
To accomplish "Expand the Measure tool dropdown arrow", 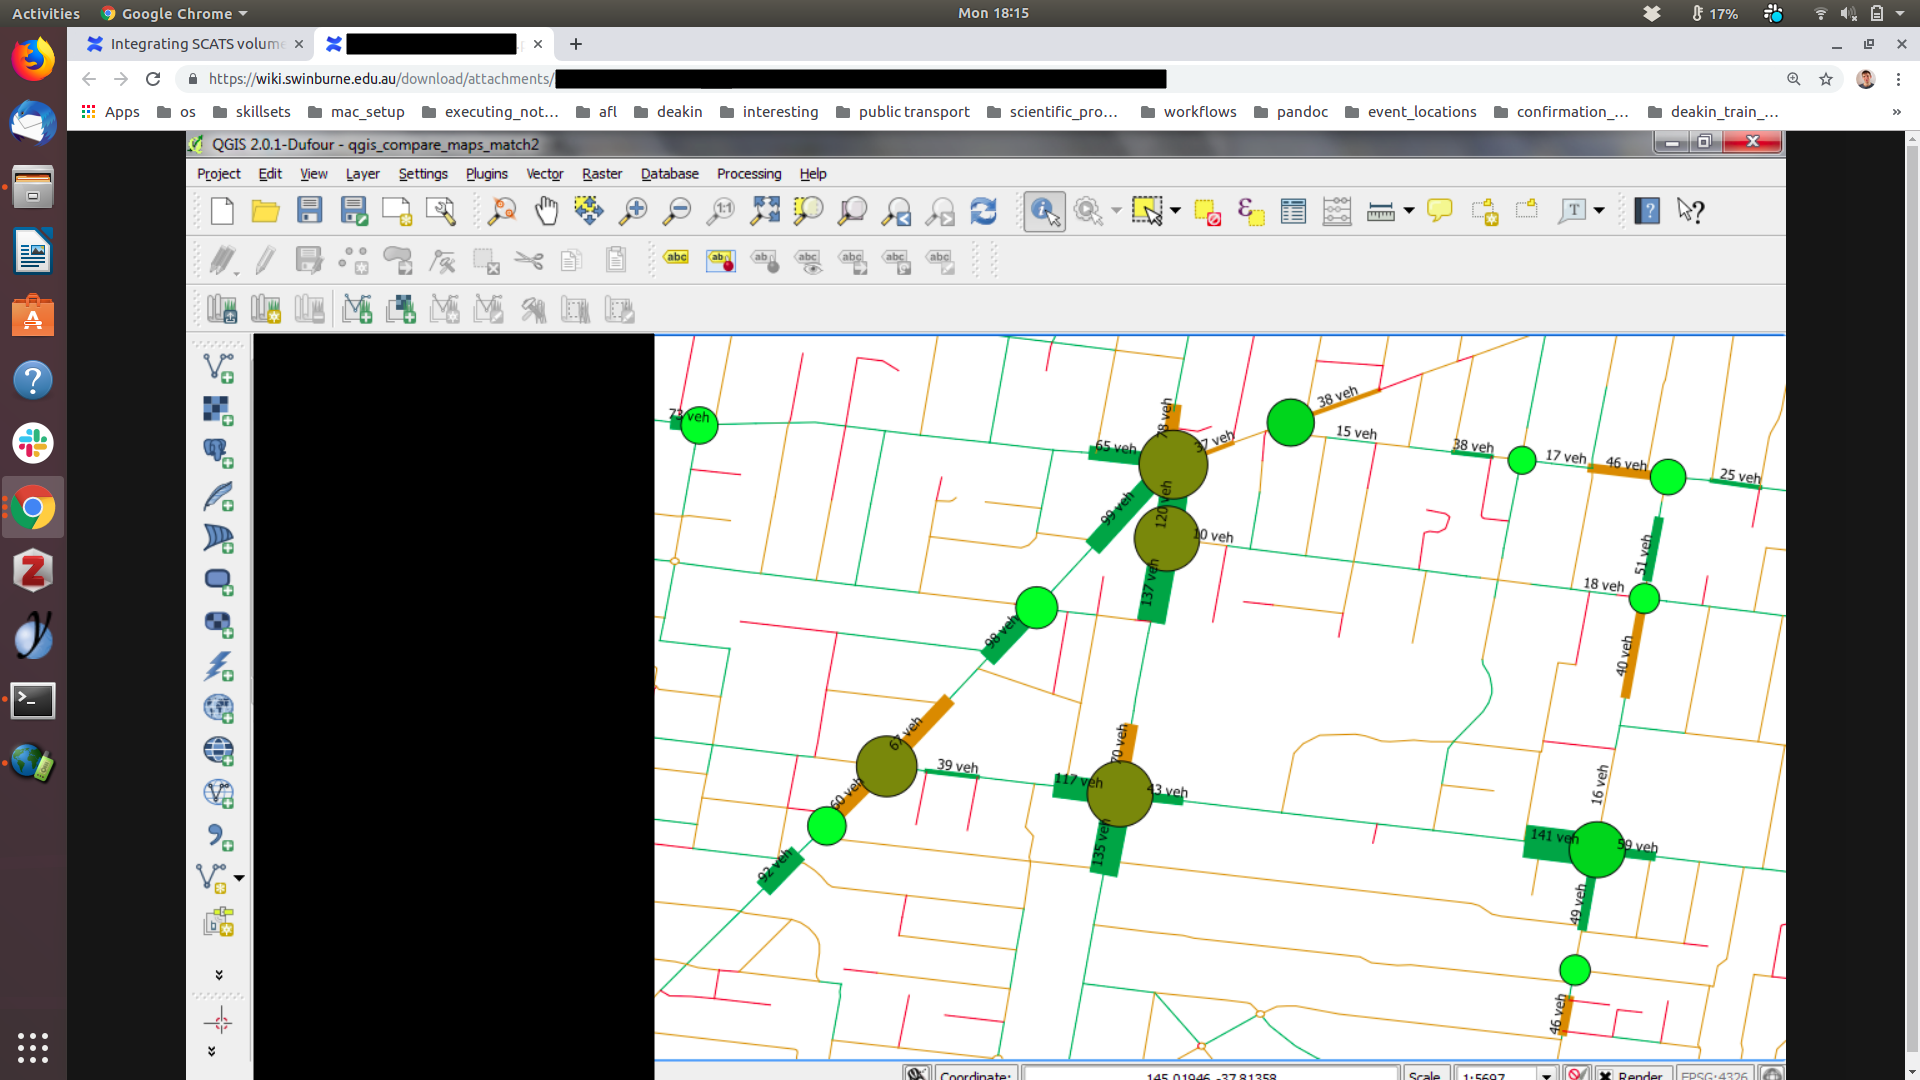I will pyautogui.click(x=1409, y=211).
